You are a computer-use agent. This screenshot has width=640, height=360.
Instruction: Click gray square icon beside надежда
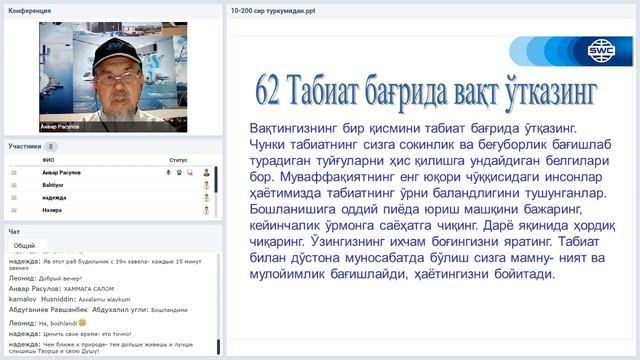(x=14, y=198)
